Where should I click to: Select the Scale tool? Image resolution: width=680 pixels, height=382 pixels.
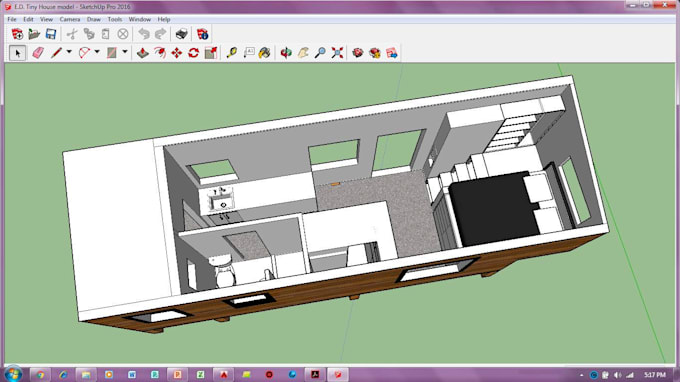click(x=211, y=53)
